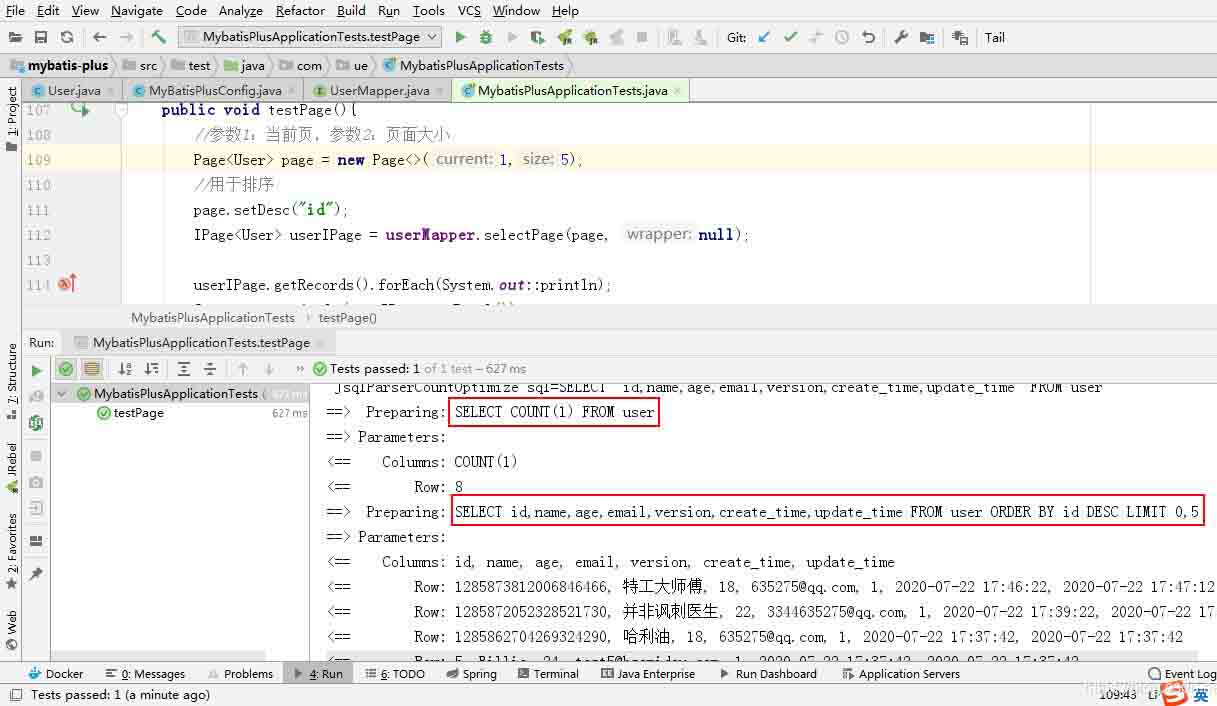Toggle the show ignored tests filter

92,369
